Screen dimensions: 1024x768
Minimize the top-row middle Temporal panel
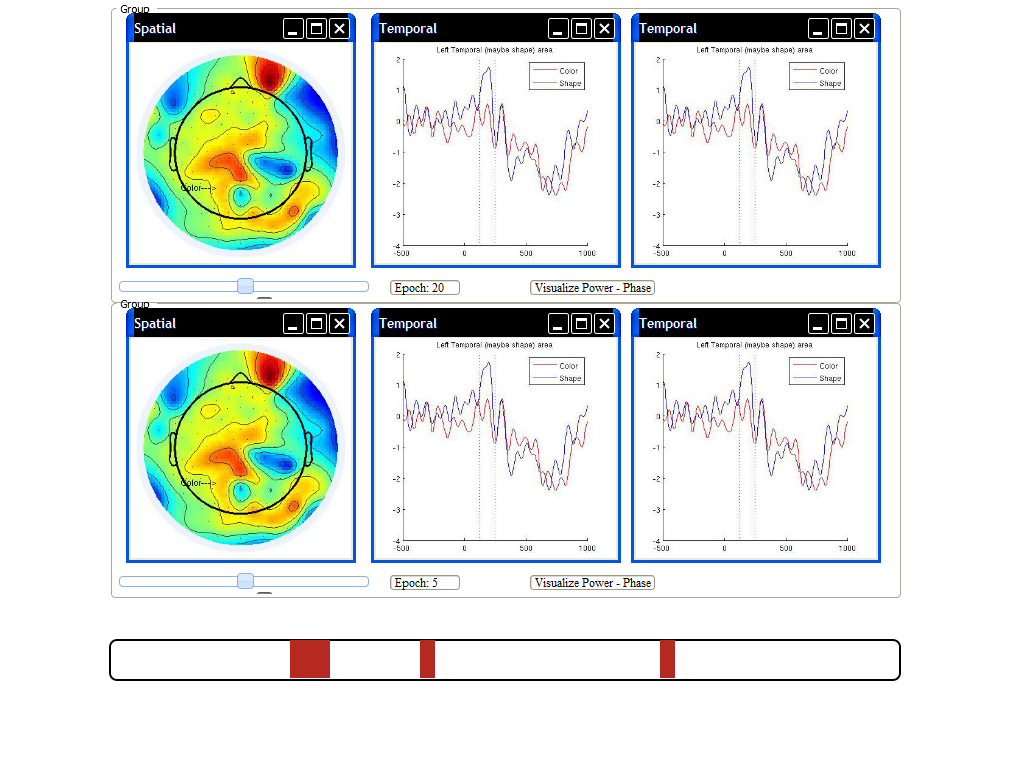[558, 29]
